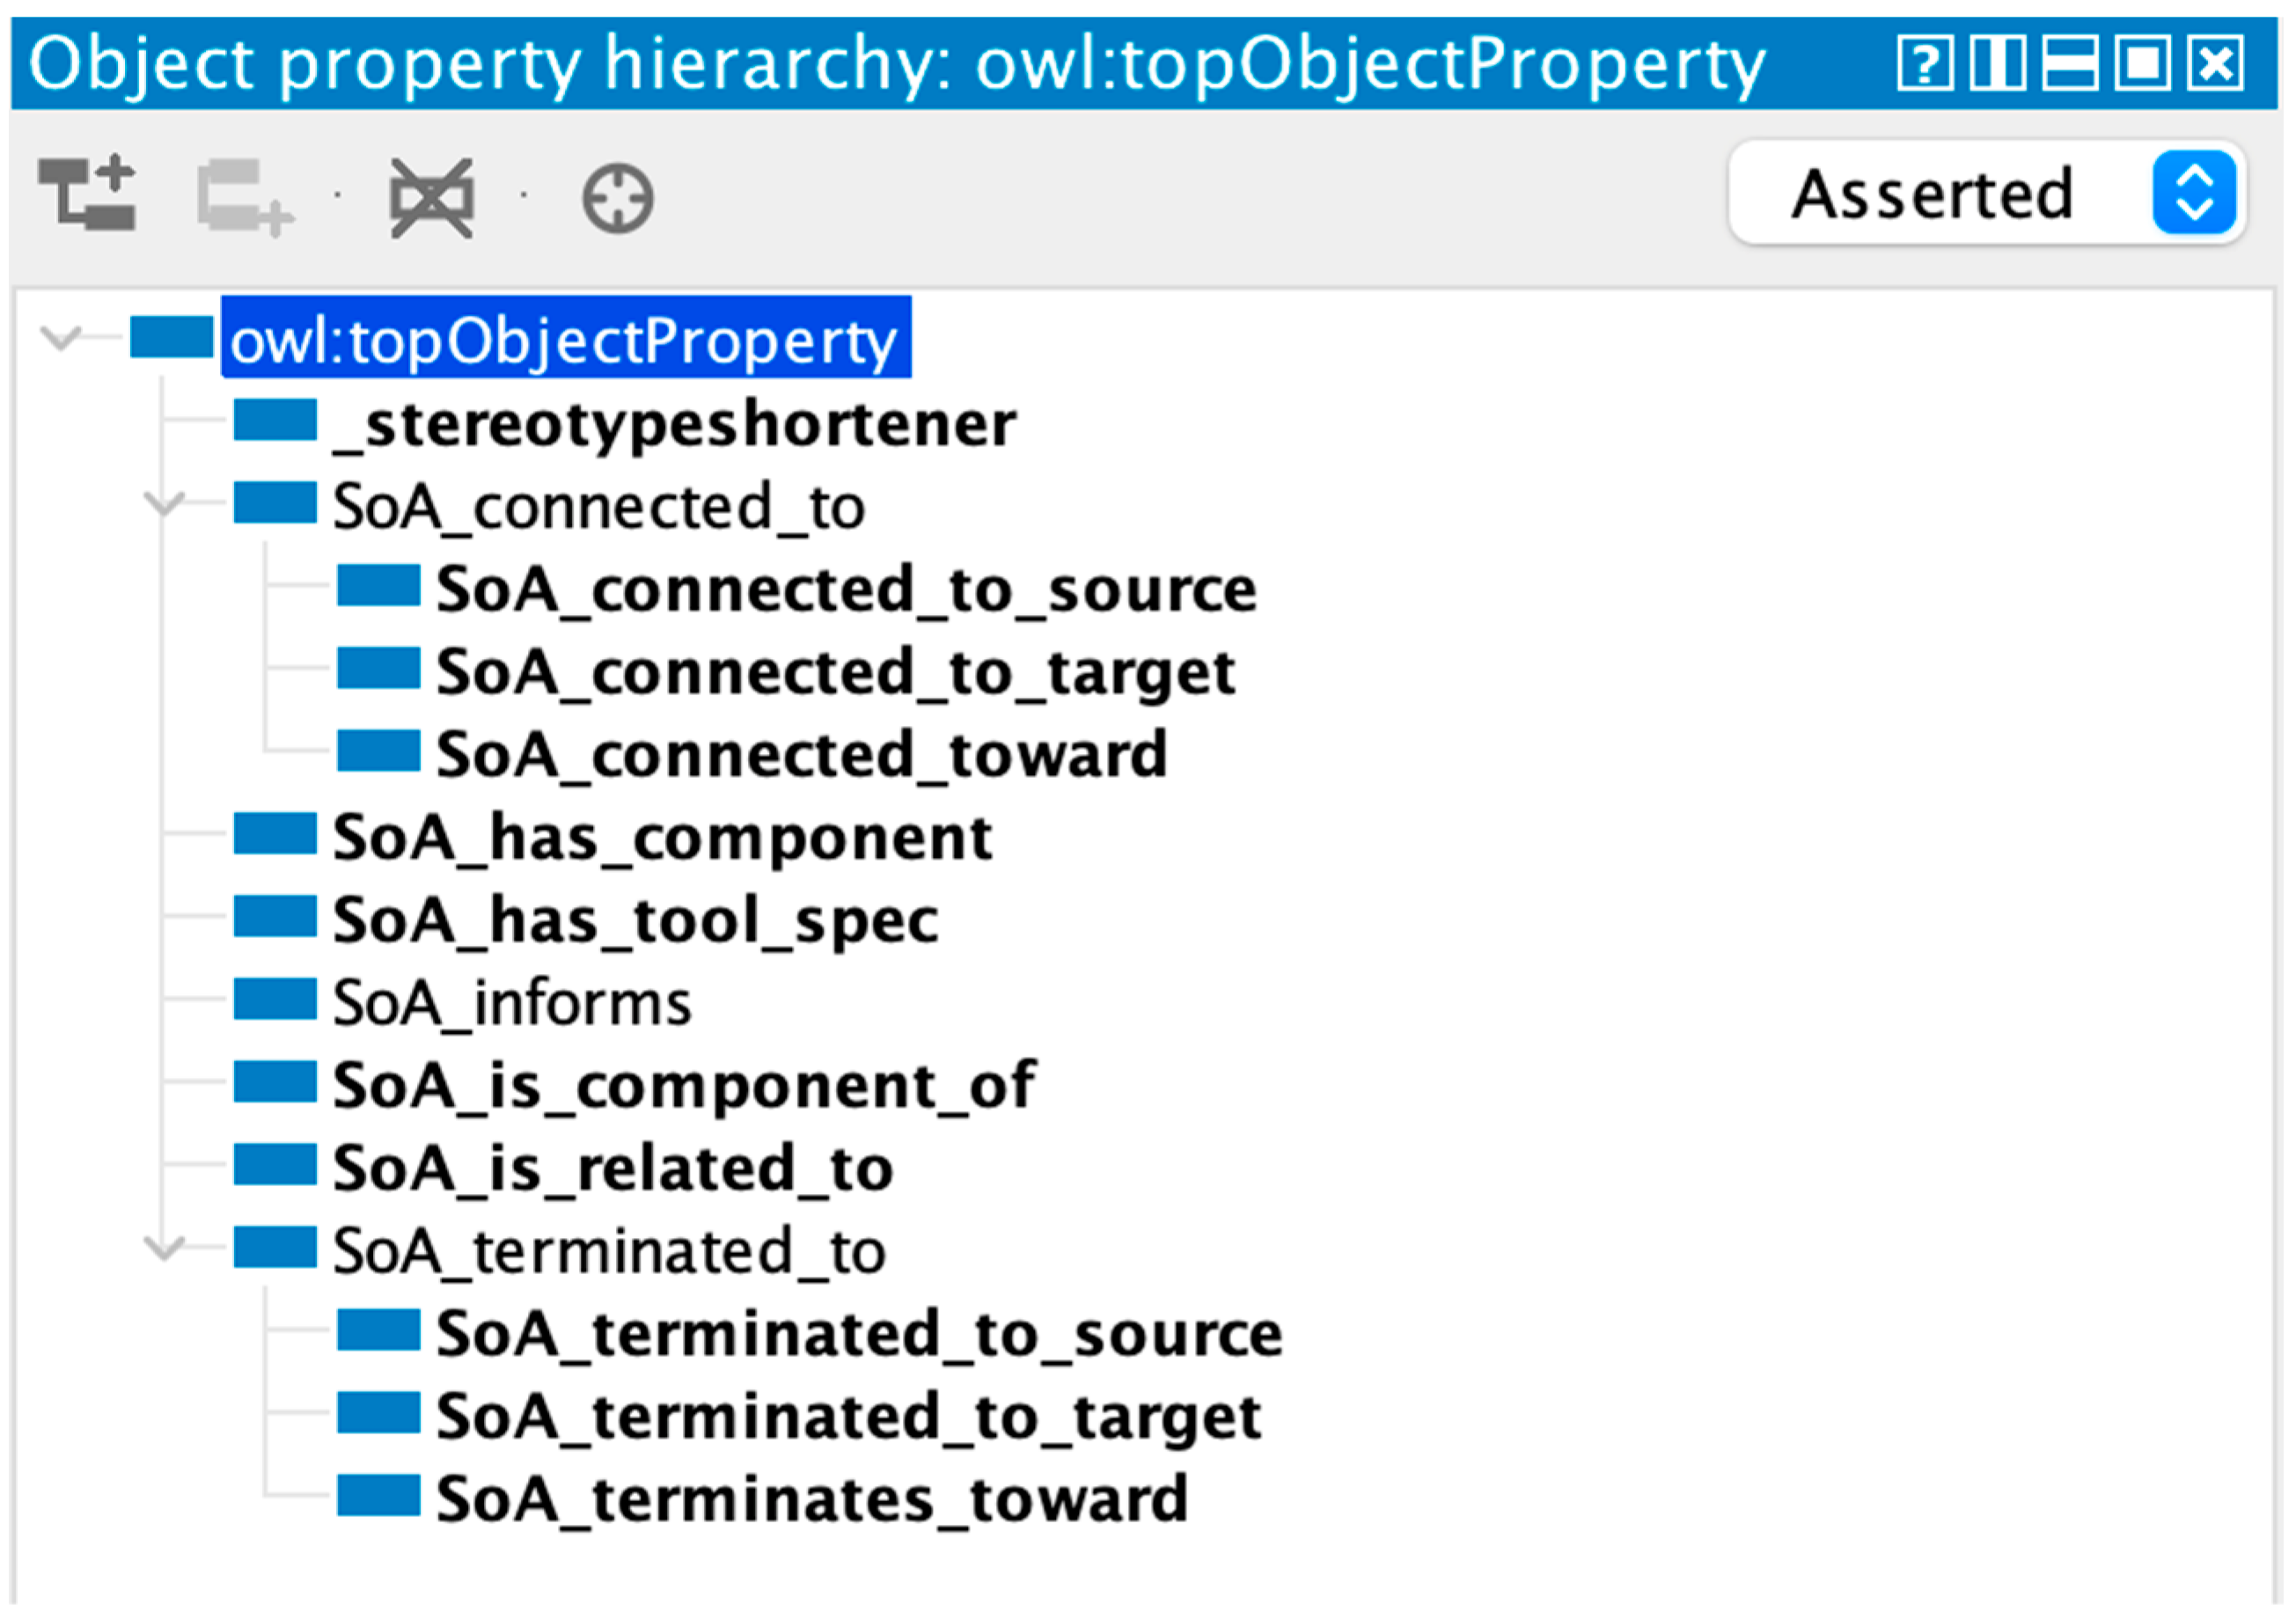This screenshot has width=2296, height=1619.
Task: Collapse the SoA_connected_to branch
Action: click(x=164, y=503)
